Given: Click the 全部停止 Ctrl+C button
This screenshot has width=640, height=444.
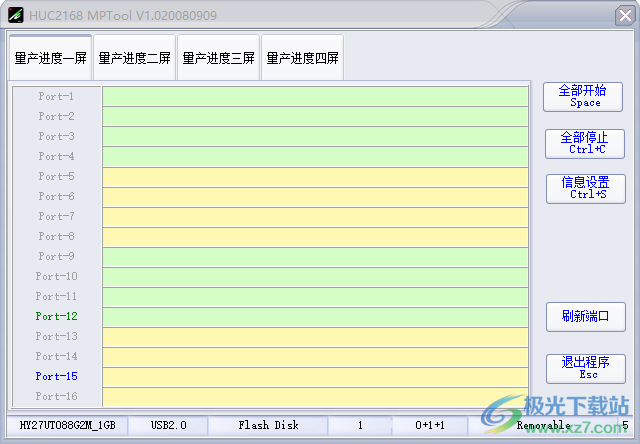Looking at the screenshot, I should (x=585, y=144).
